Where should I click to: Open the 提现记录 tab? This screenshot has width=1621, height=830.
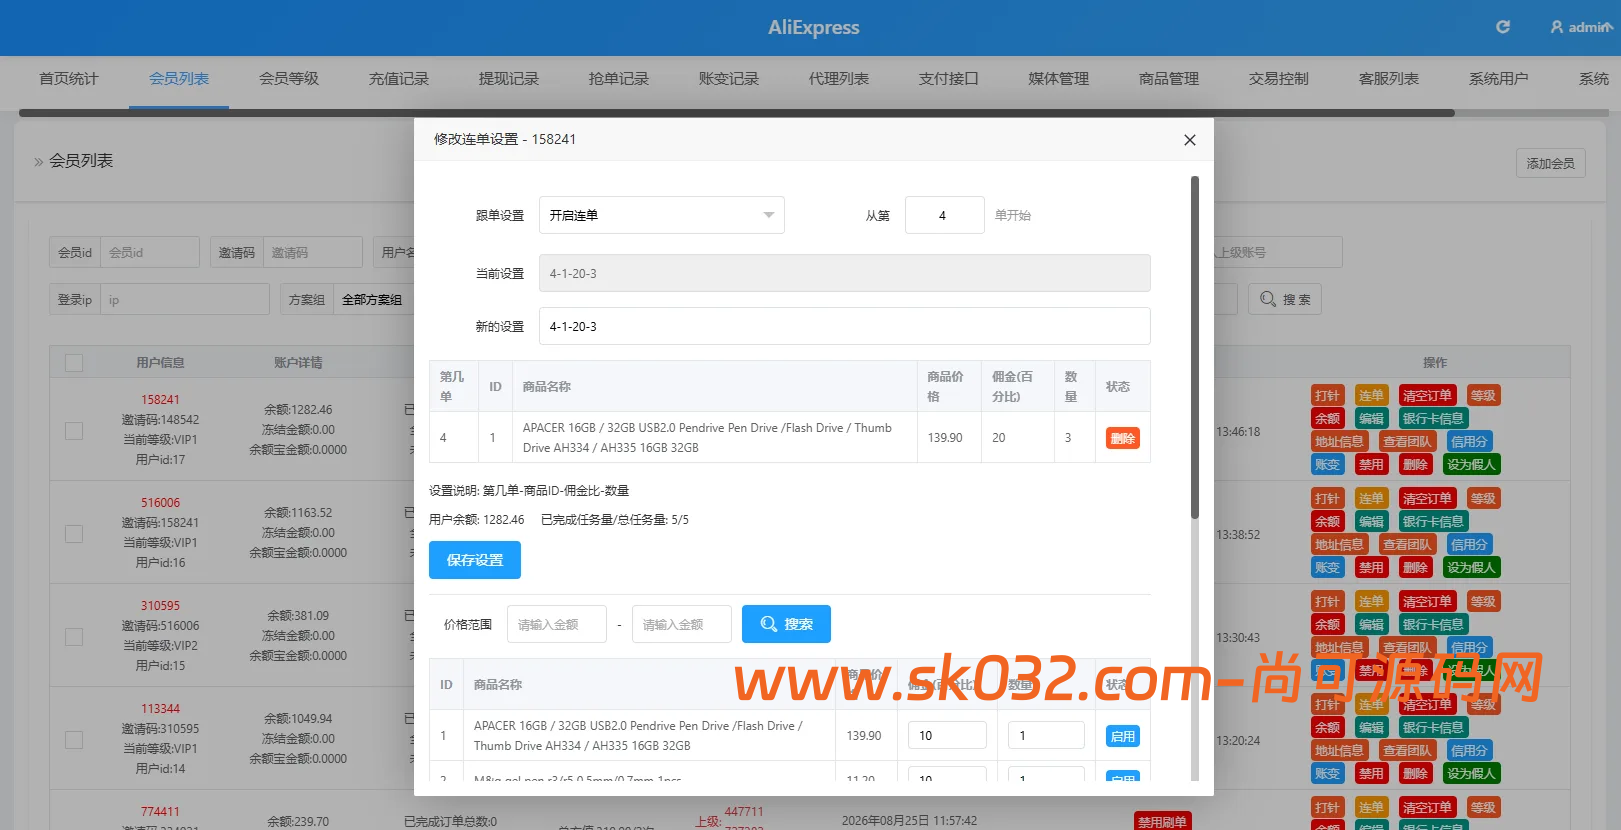point(509,79)
